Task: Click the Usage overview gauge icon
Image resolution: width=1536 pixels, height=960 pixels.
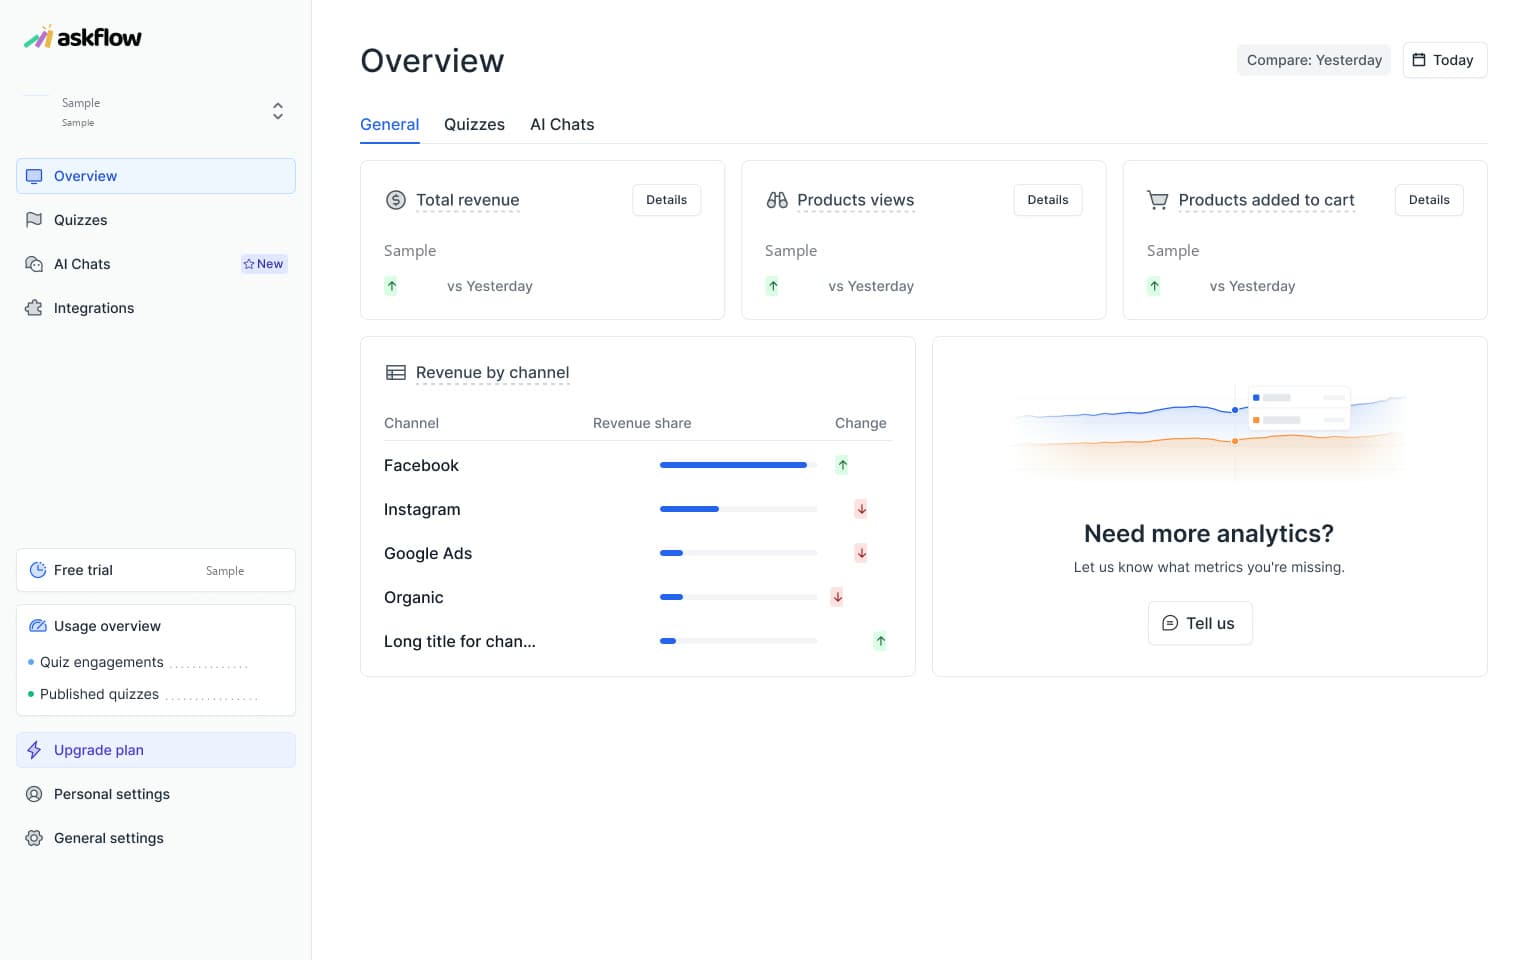Action: tap(38, 626)
